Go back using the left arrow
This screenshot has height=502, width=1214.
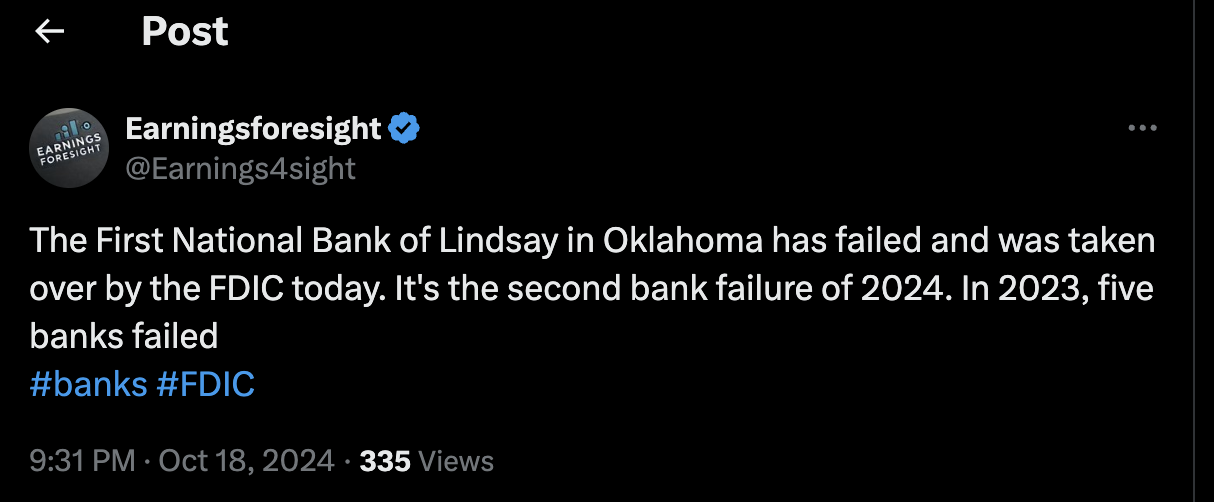[x=49, y=32]
